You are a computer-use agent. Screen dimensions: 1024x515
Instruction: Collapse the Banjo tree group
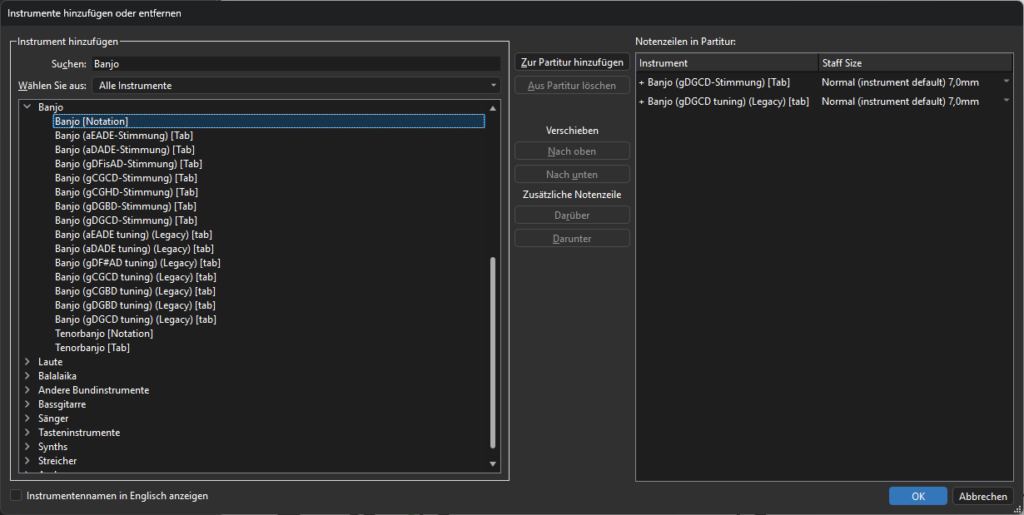[27, 106]
